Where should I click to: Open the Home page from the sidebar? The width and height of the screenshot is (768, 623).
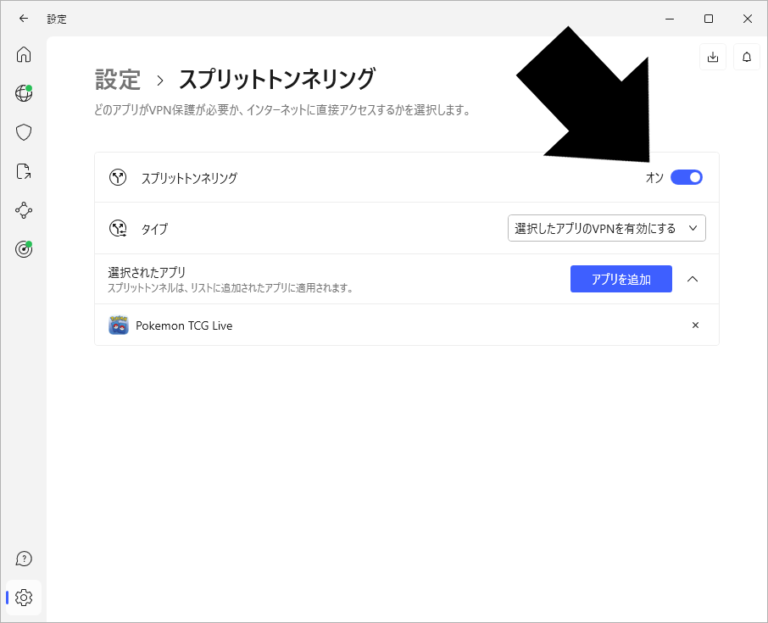[x=24, y=54]
